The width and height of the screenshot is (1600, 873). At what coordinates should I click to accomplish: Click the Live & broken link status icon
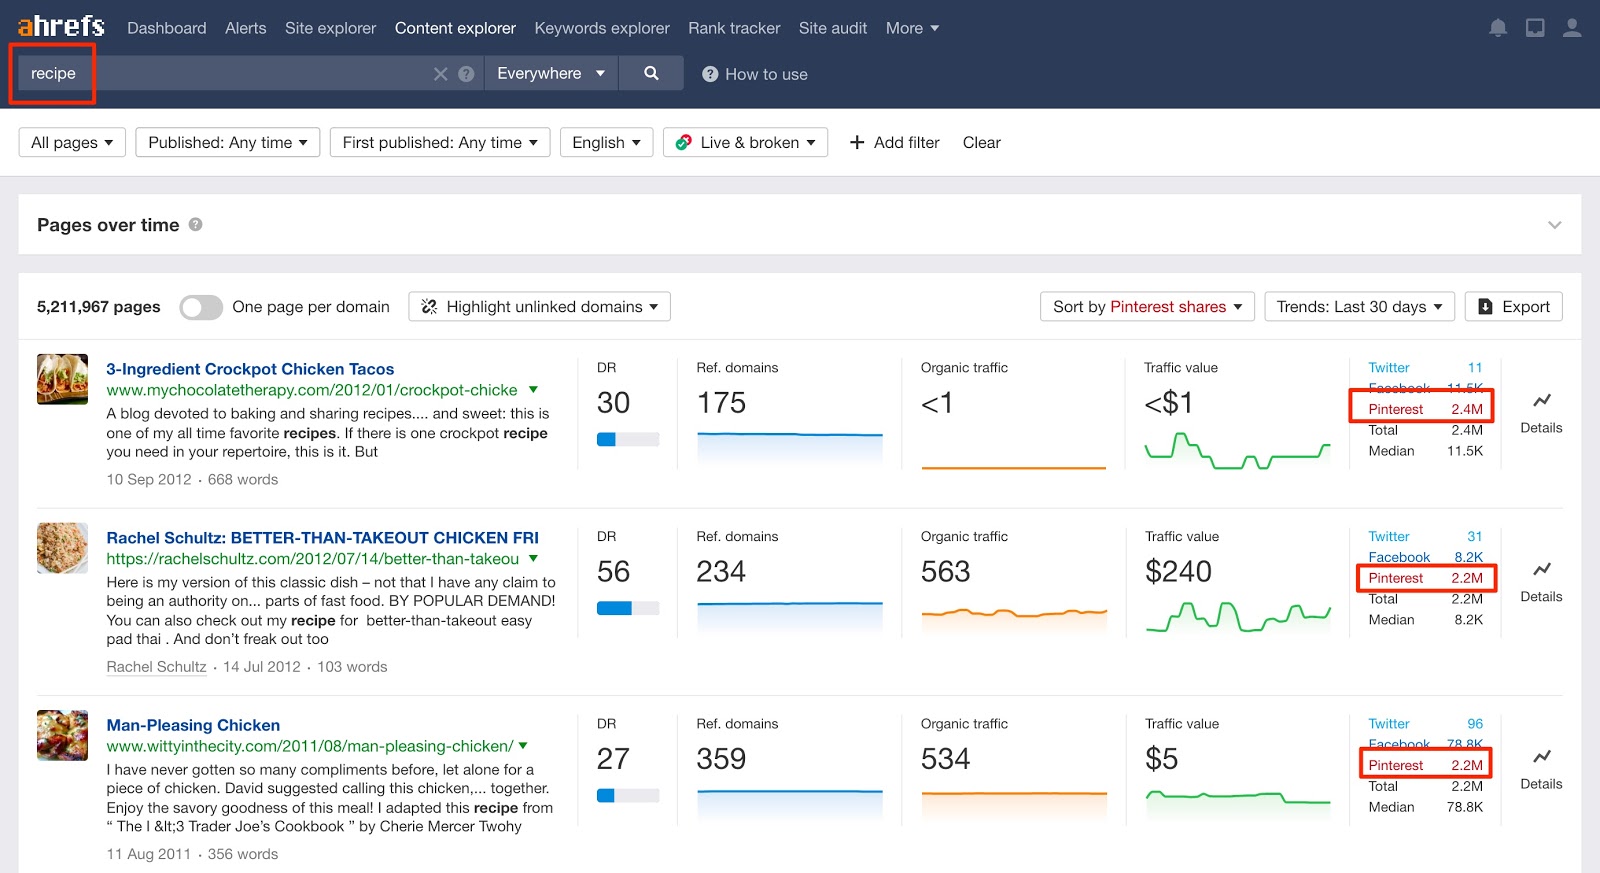coord(684,143)
